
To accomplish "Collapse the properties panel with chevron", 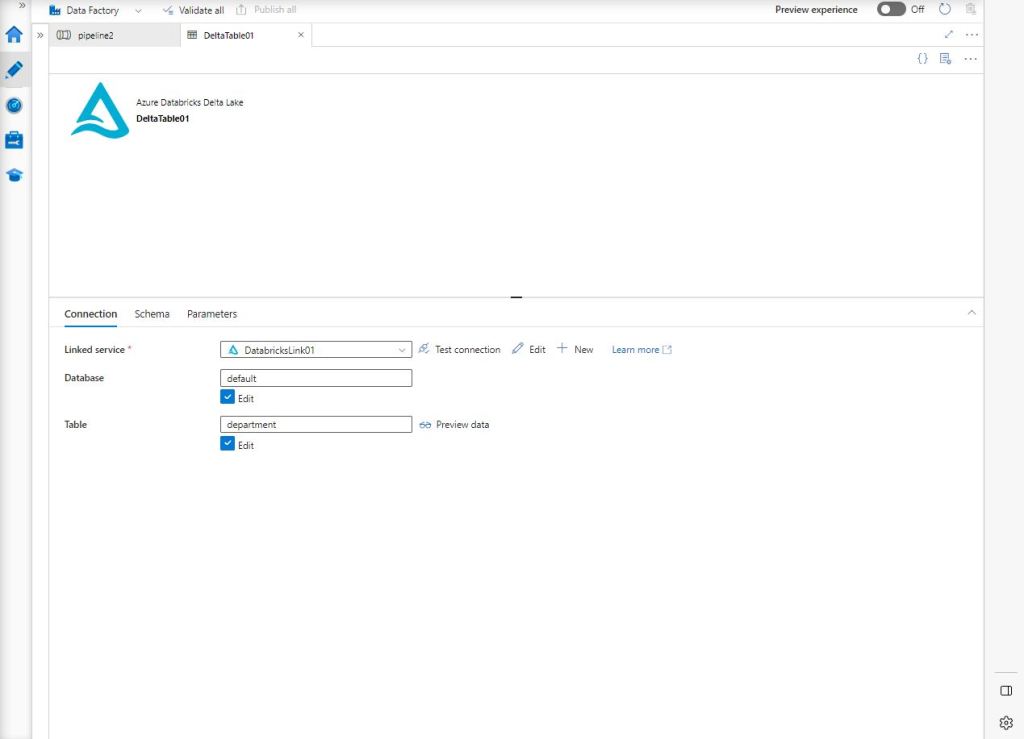I will tap(971, 313).
